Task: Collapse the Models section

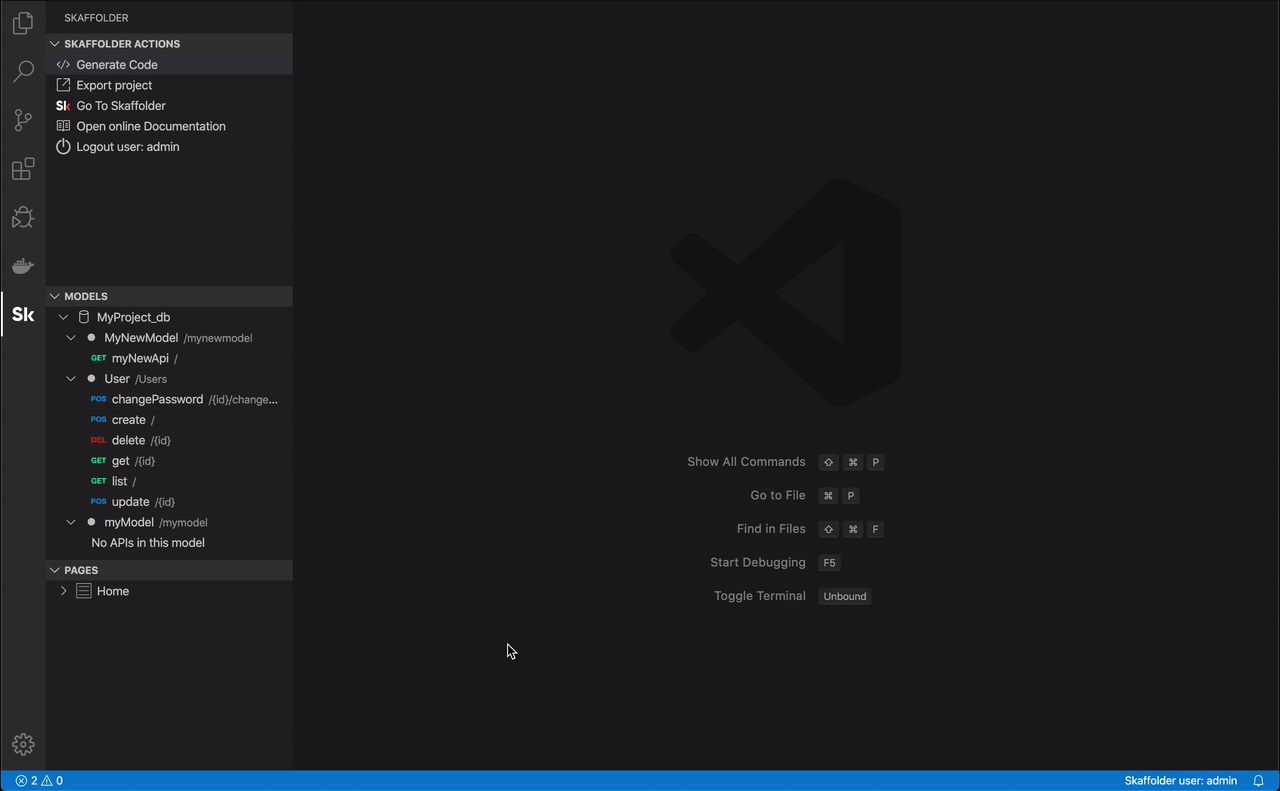Action: point(55,296)
